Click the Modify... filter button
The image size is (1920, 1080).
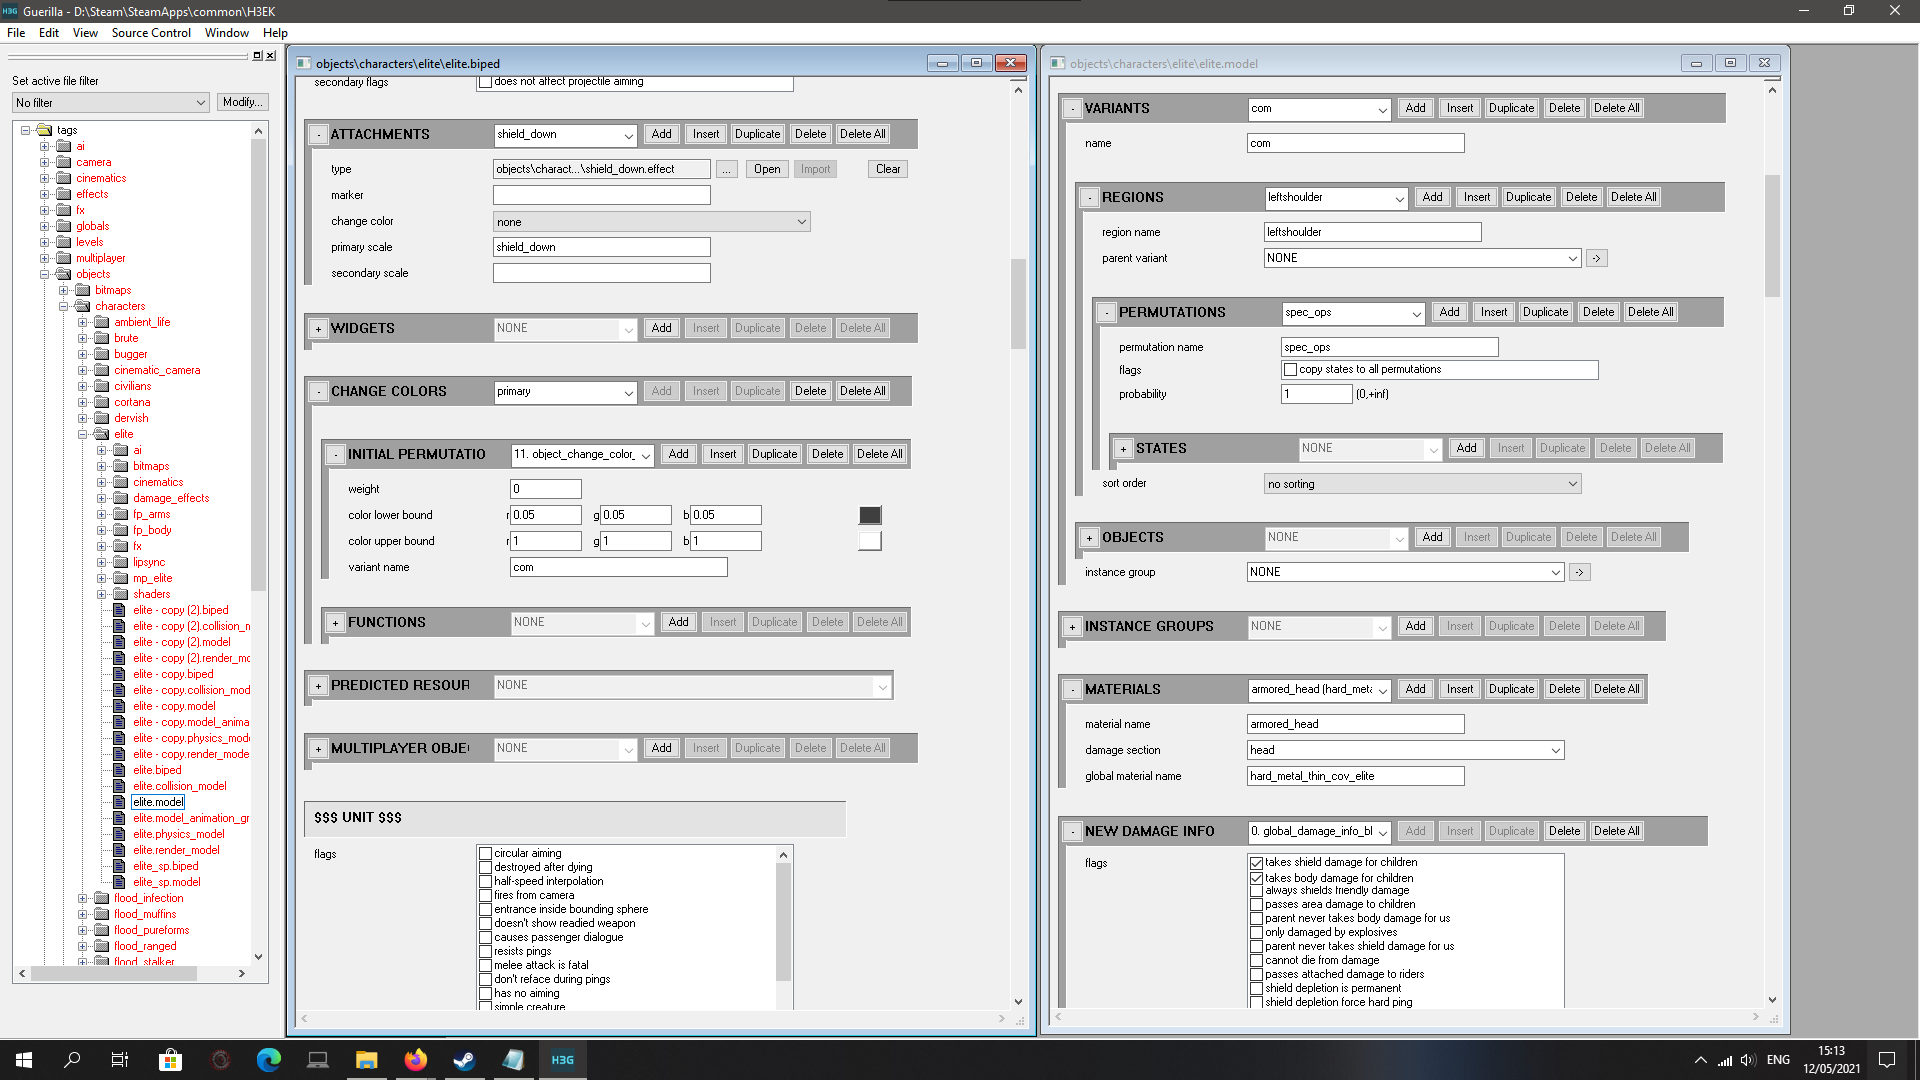[x=242, y=102]
